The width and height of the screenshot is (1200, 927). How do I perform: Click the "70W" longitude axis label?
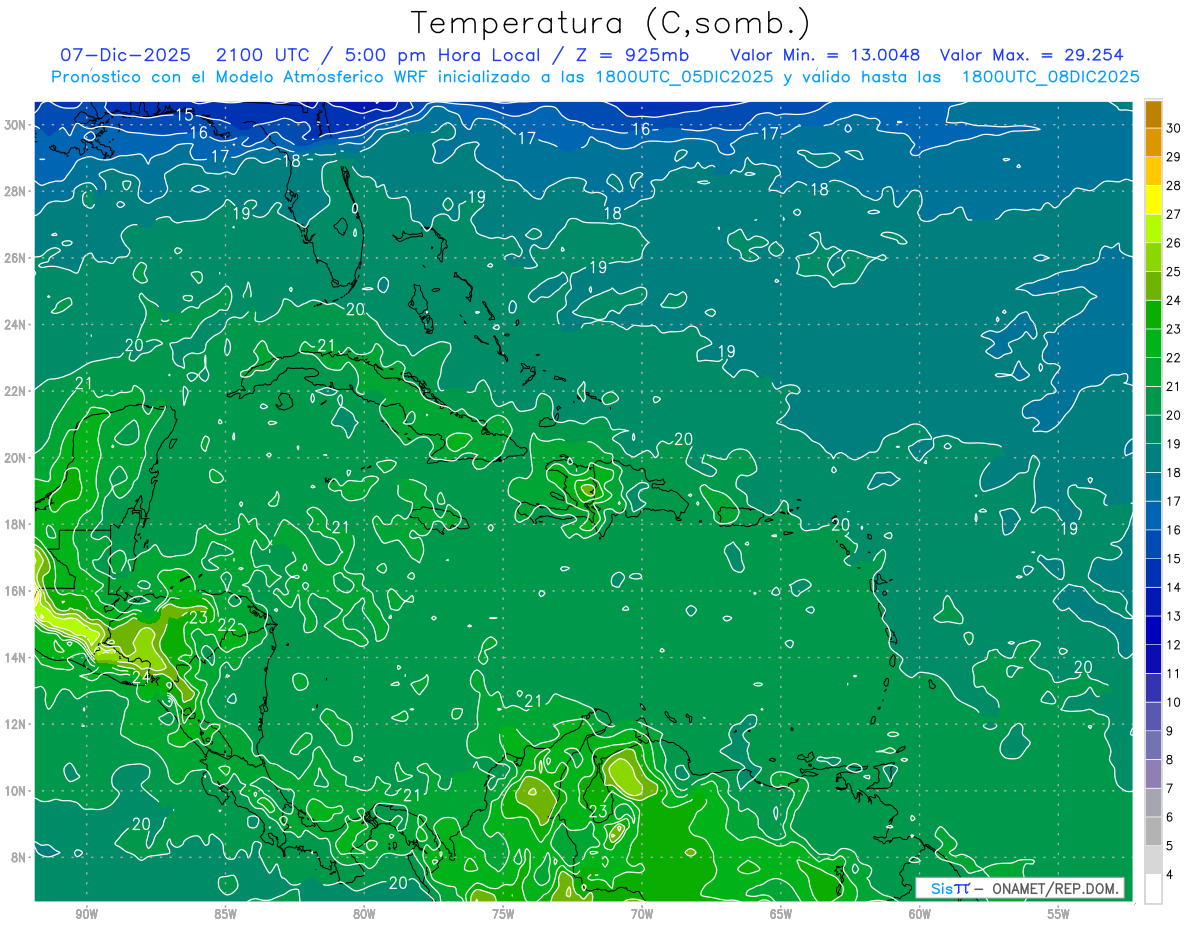(x=642, y=914)
